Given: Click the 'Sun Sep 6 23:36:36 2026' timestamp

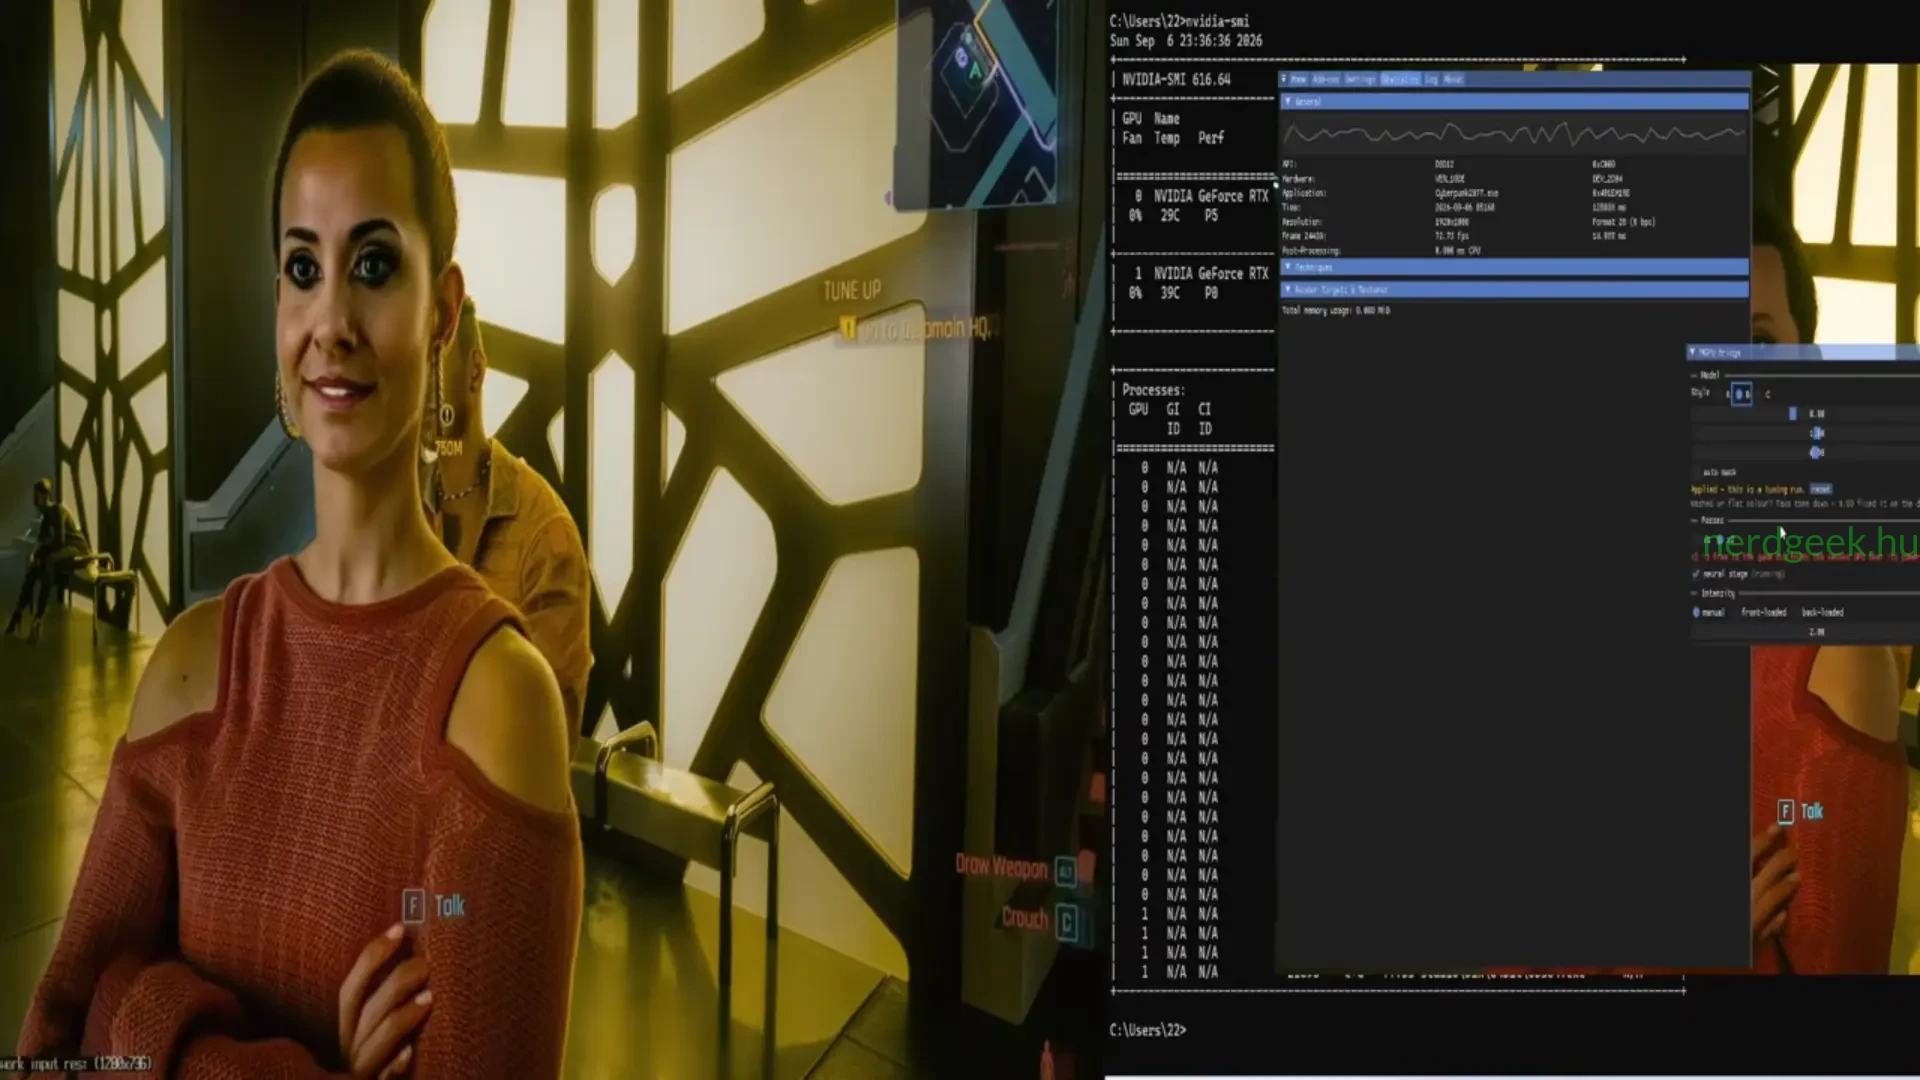Looking at the screenshot, I should tap(1186, 41).
